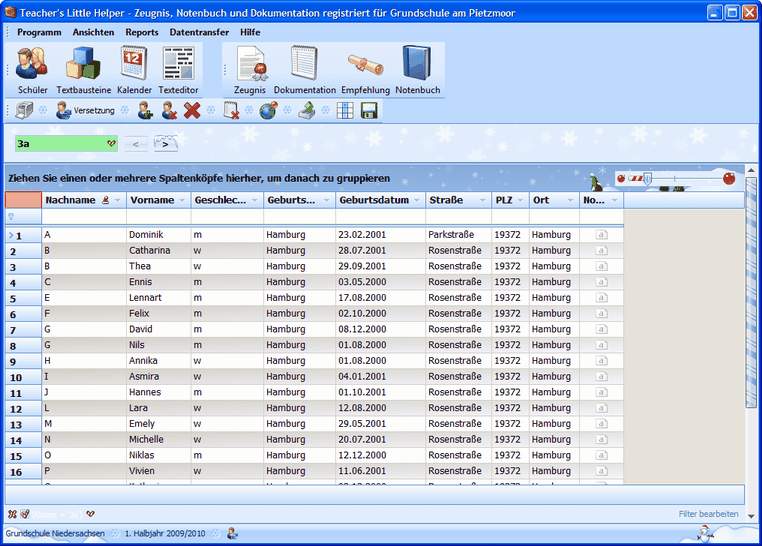Open the Hilfe menu
762x546 pixels.
[x=250, y=32]
